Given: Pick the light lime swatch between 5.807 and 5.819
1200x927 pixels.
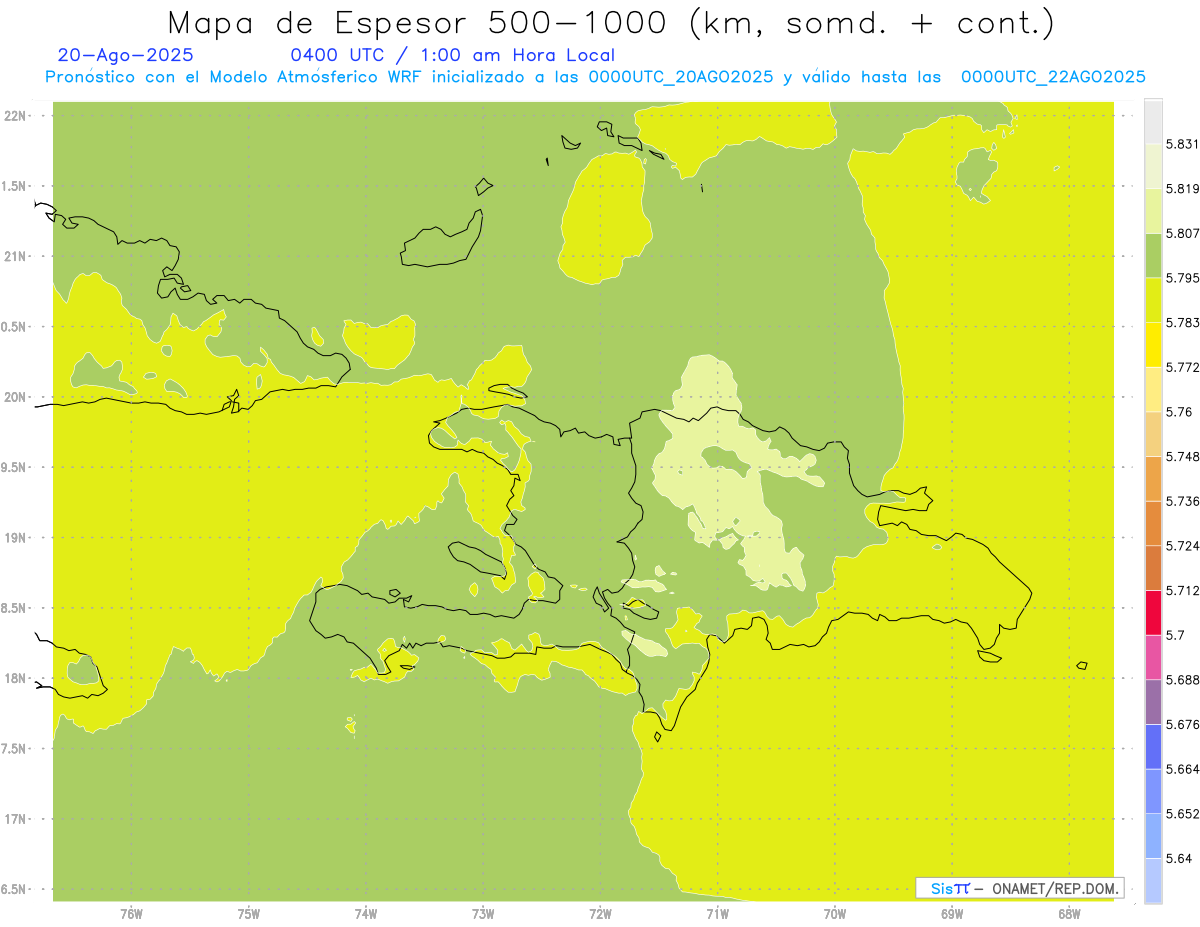Looking at the screenshot, I should click(1153, 211).
